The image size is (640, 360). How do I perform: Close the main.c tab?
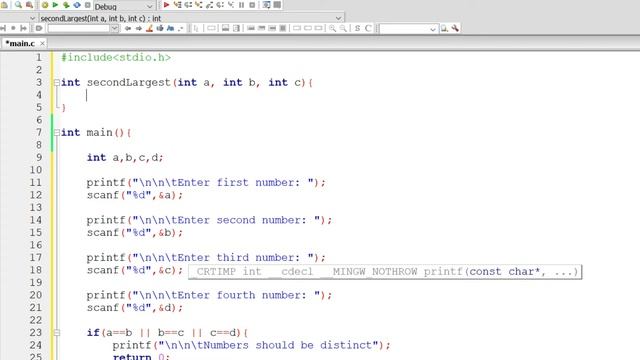point(42,43)
